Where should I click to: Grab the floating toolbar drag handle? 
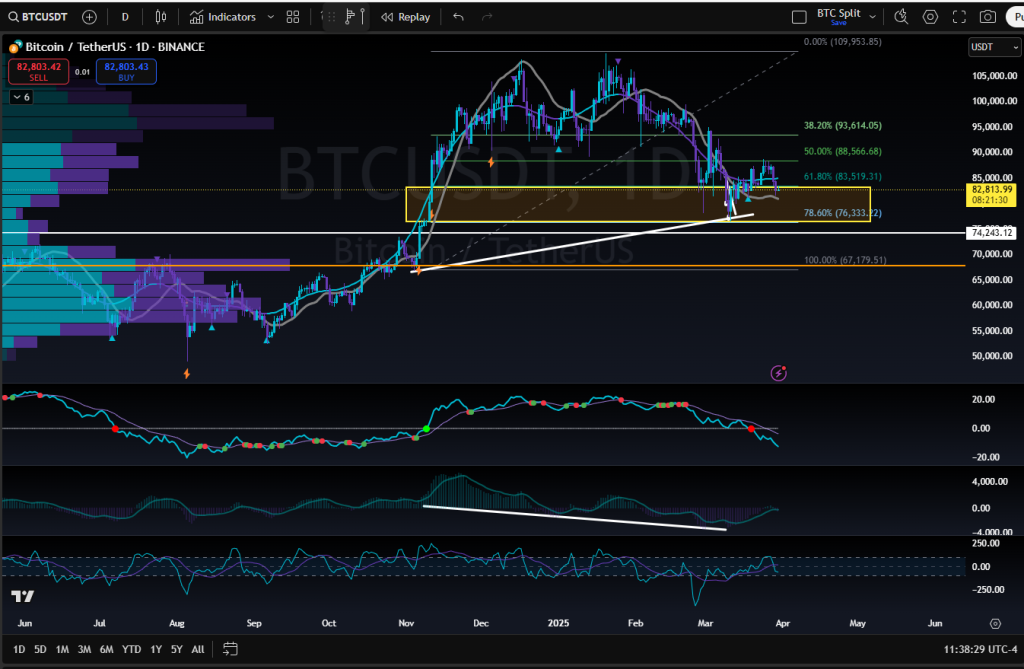pyautogui.click(x=330, y=17)
